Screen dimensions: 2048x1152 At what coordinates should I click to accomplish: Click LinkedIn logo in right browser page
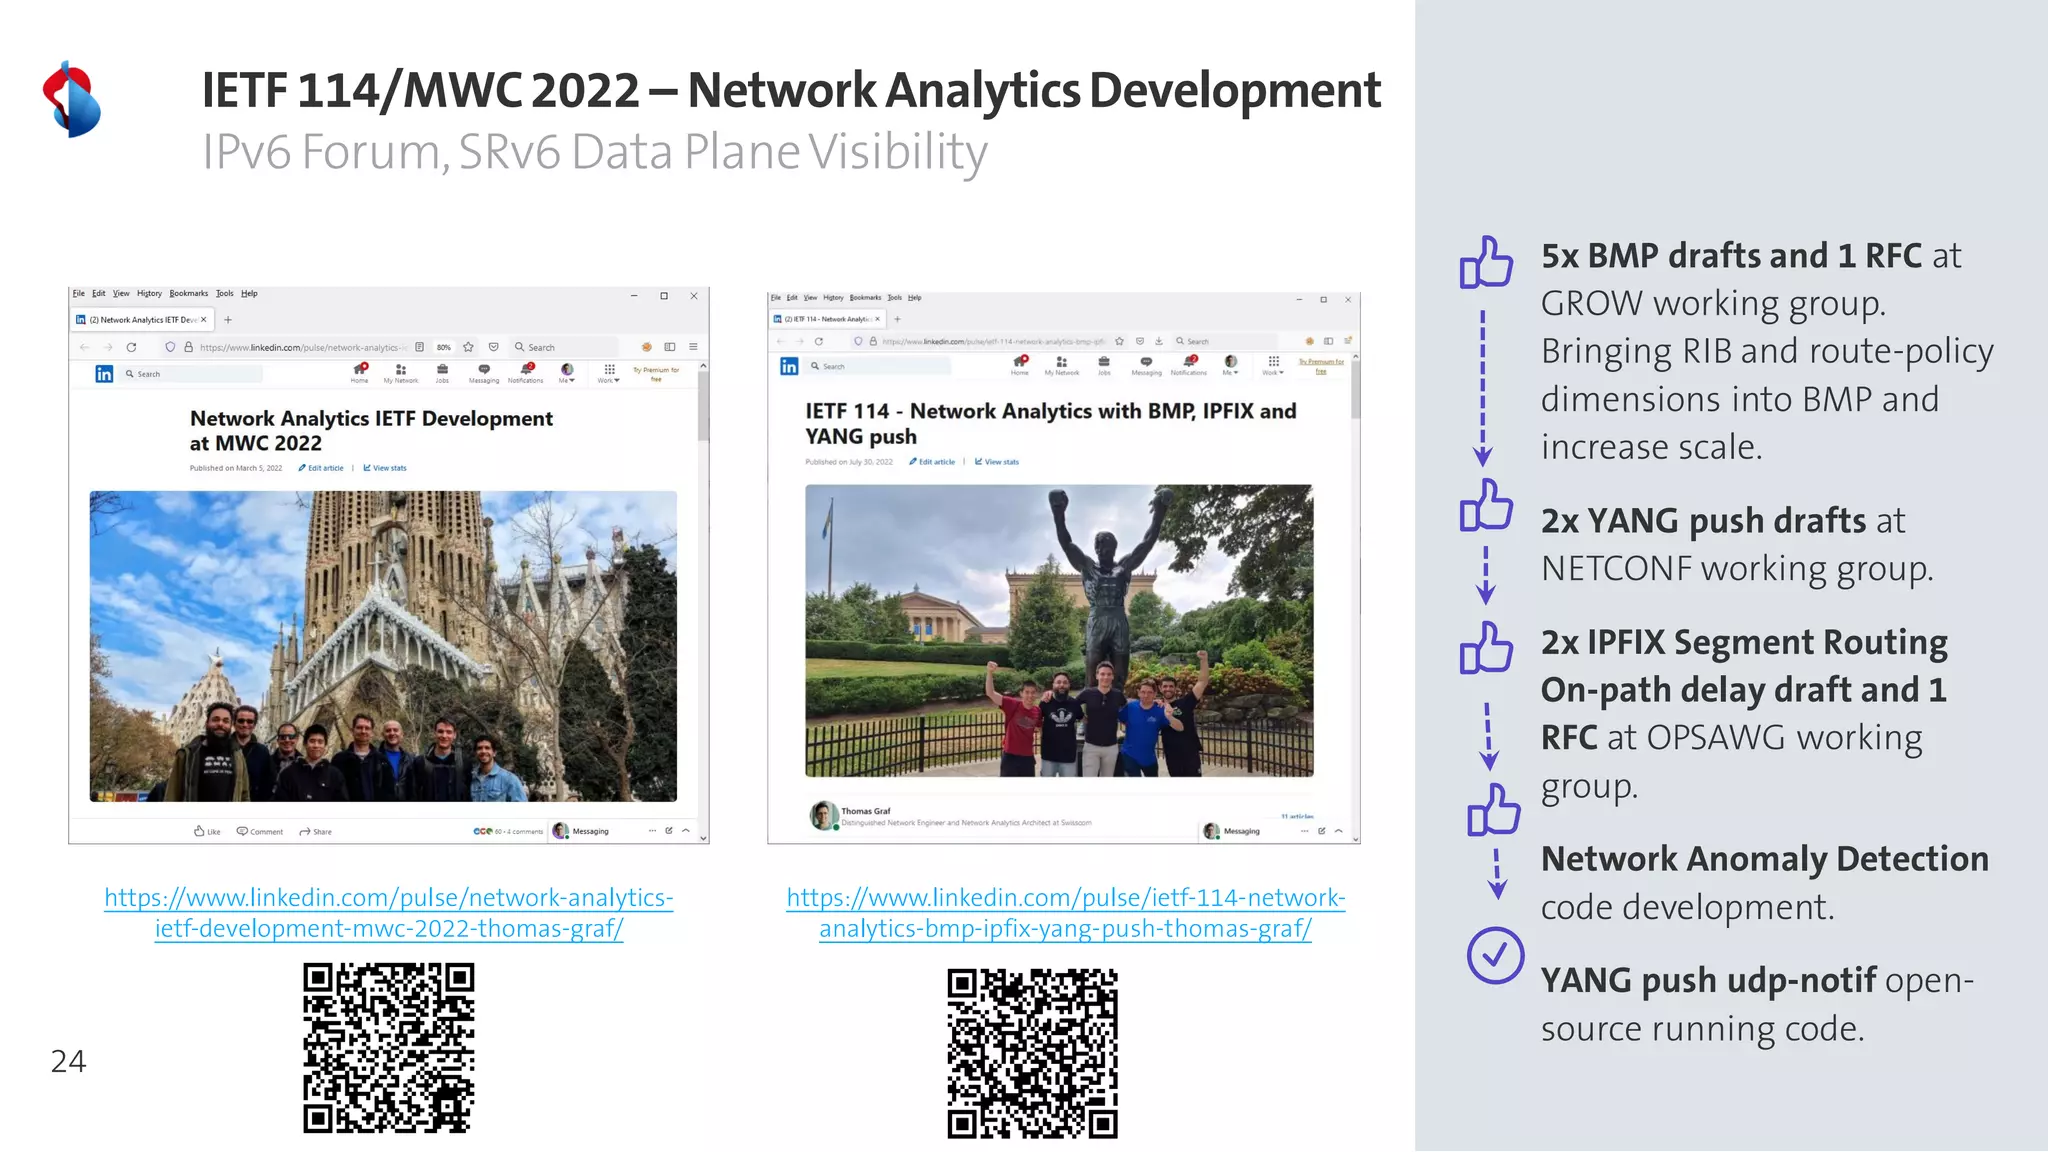[789, 366]
